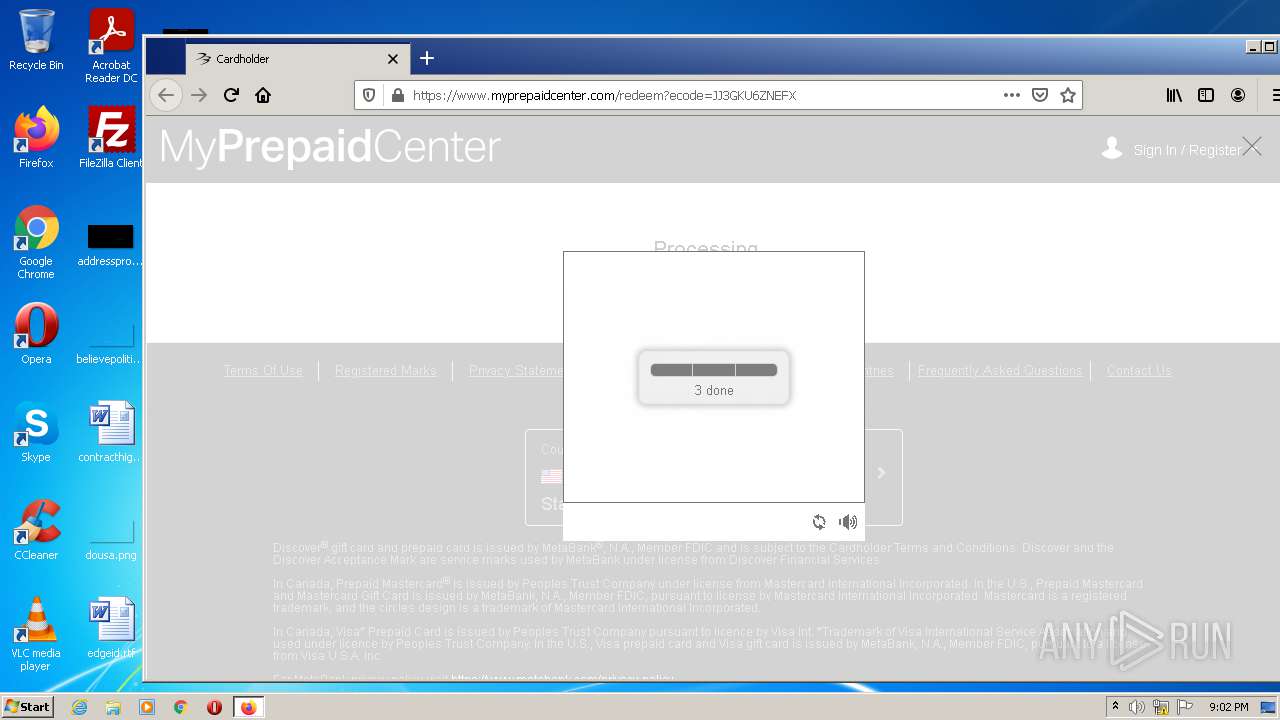Viewport: 1280px width, 720px height.
Task: Open the Windows Start menu
Action: (x=28, y=706)
